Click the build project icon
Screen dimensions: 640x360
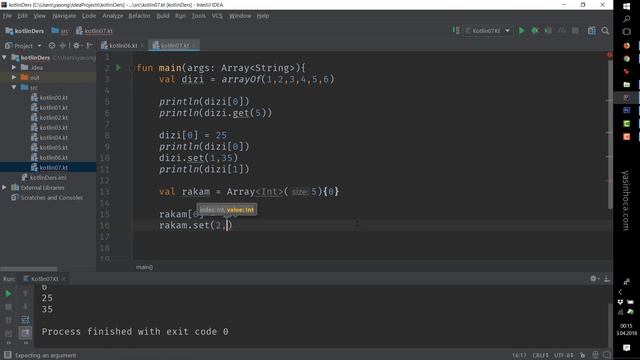pyautogui.click(x=456, y=31)
